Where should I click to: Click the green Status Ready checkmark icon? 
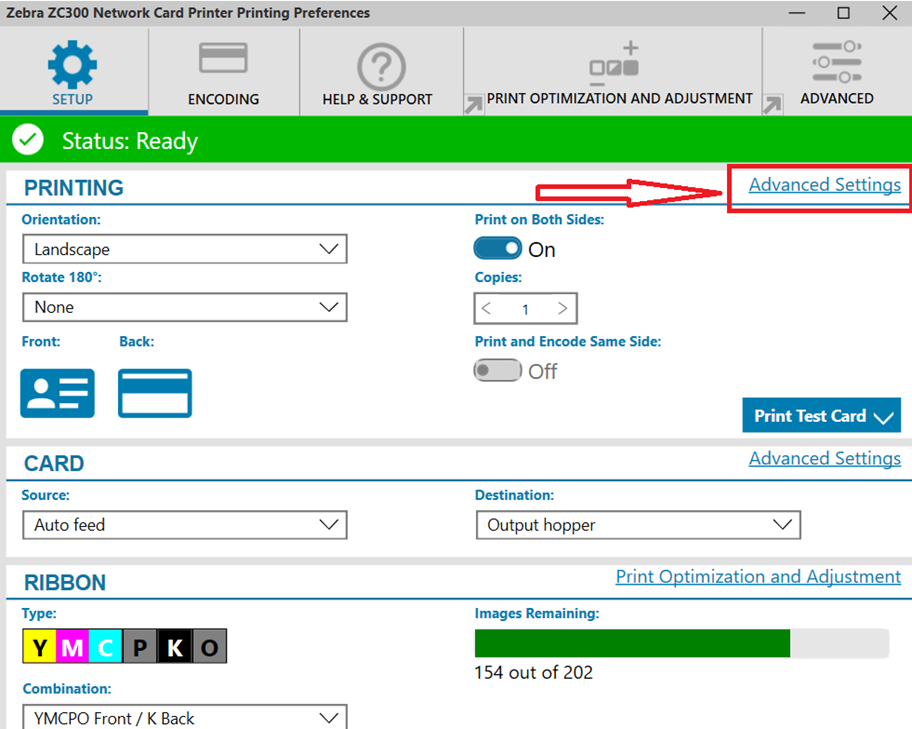click(28, 140)
